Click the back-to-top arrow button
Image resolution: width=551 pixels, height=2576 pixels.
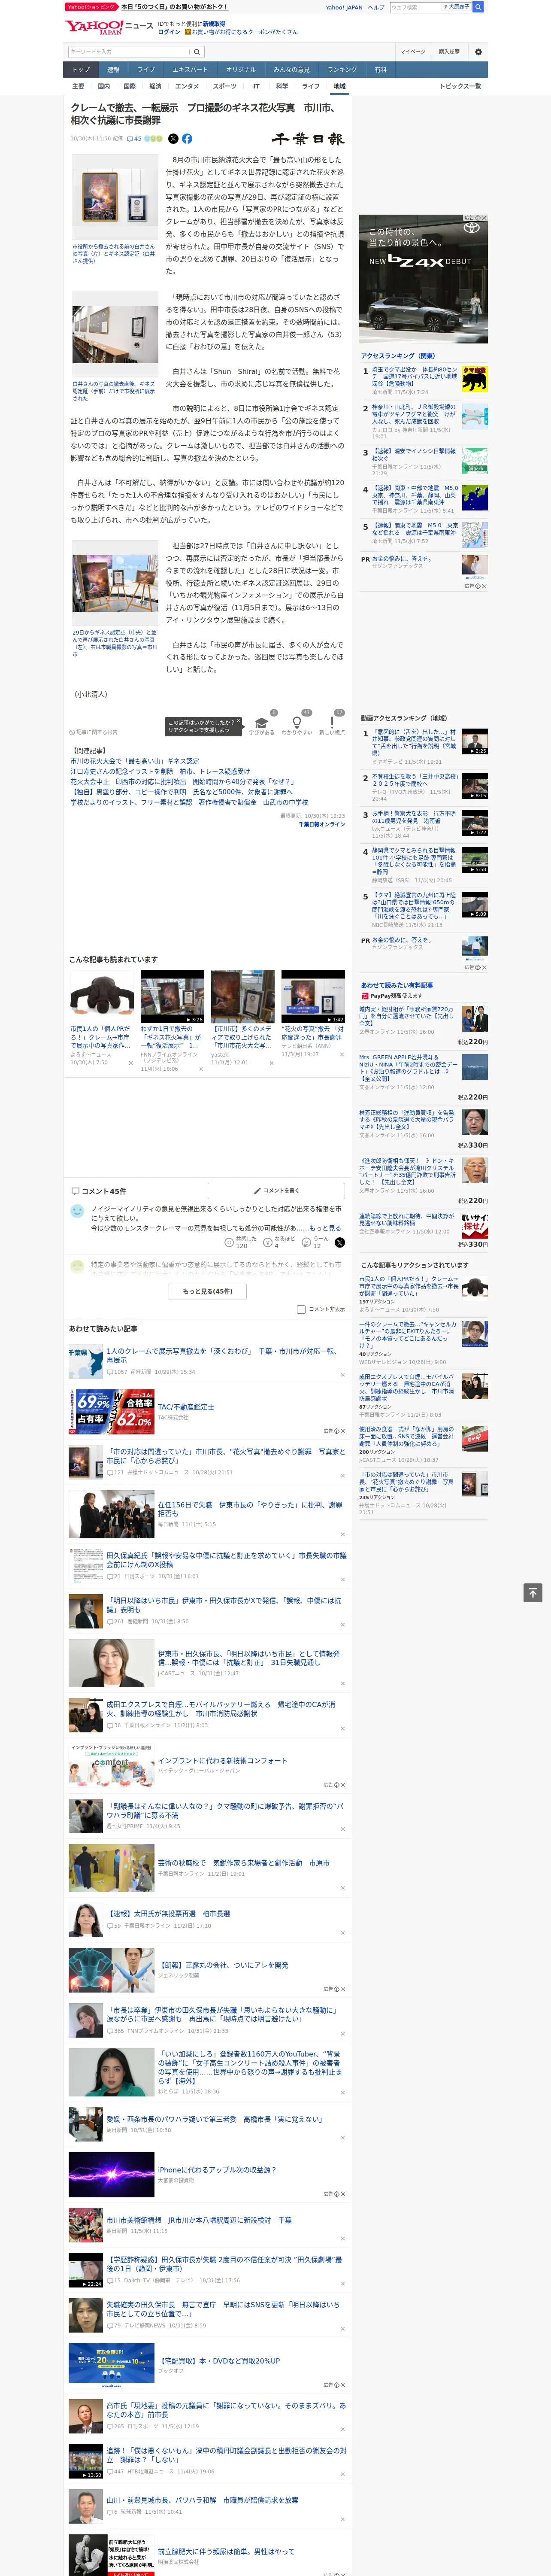(x=533, y=1593)
